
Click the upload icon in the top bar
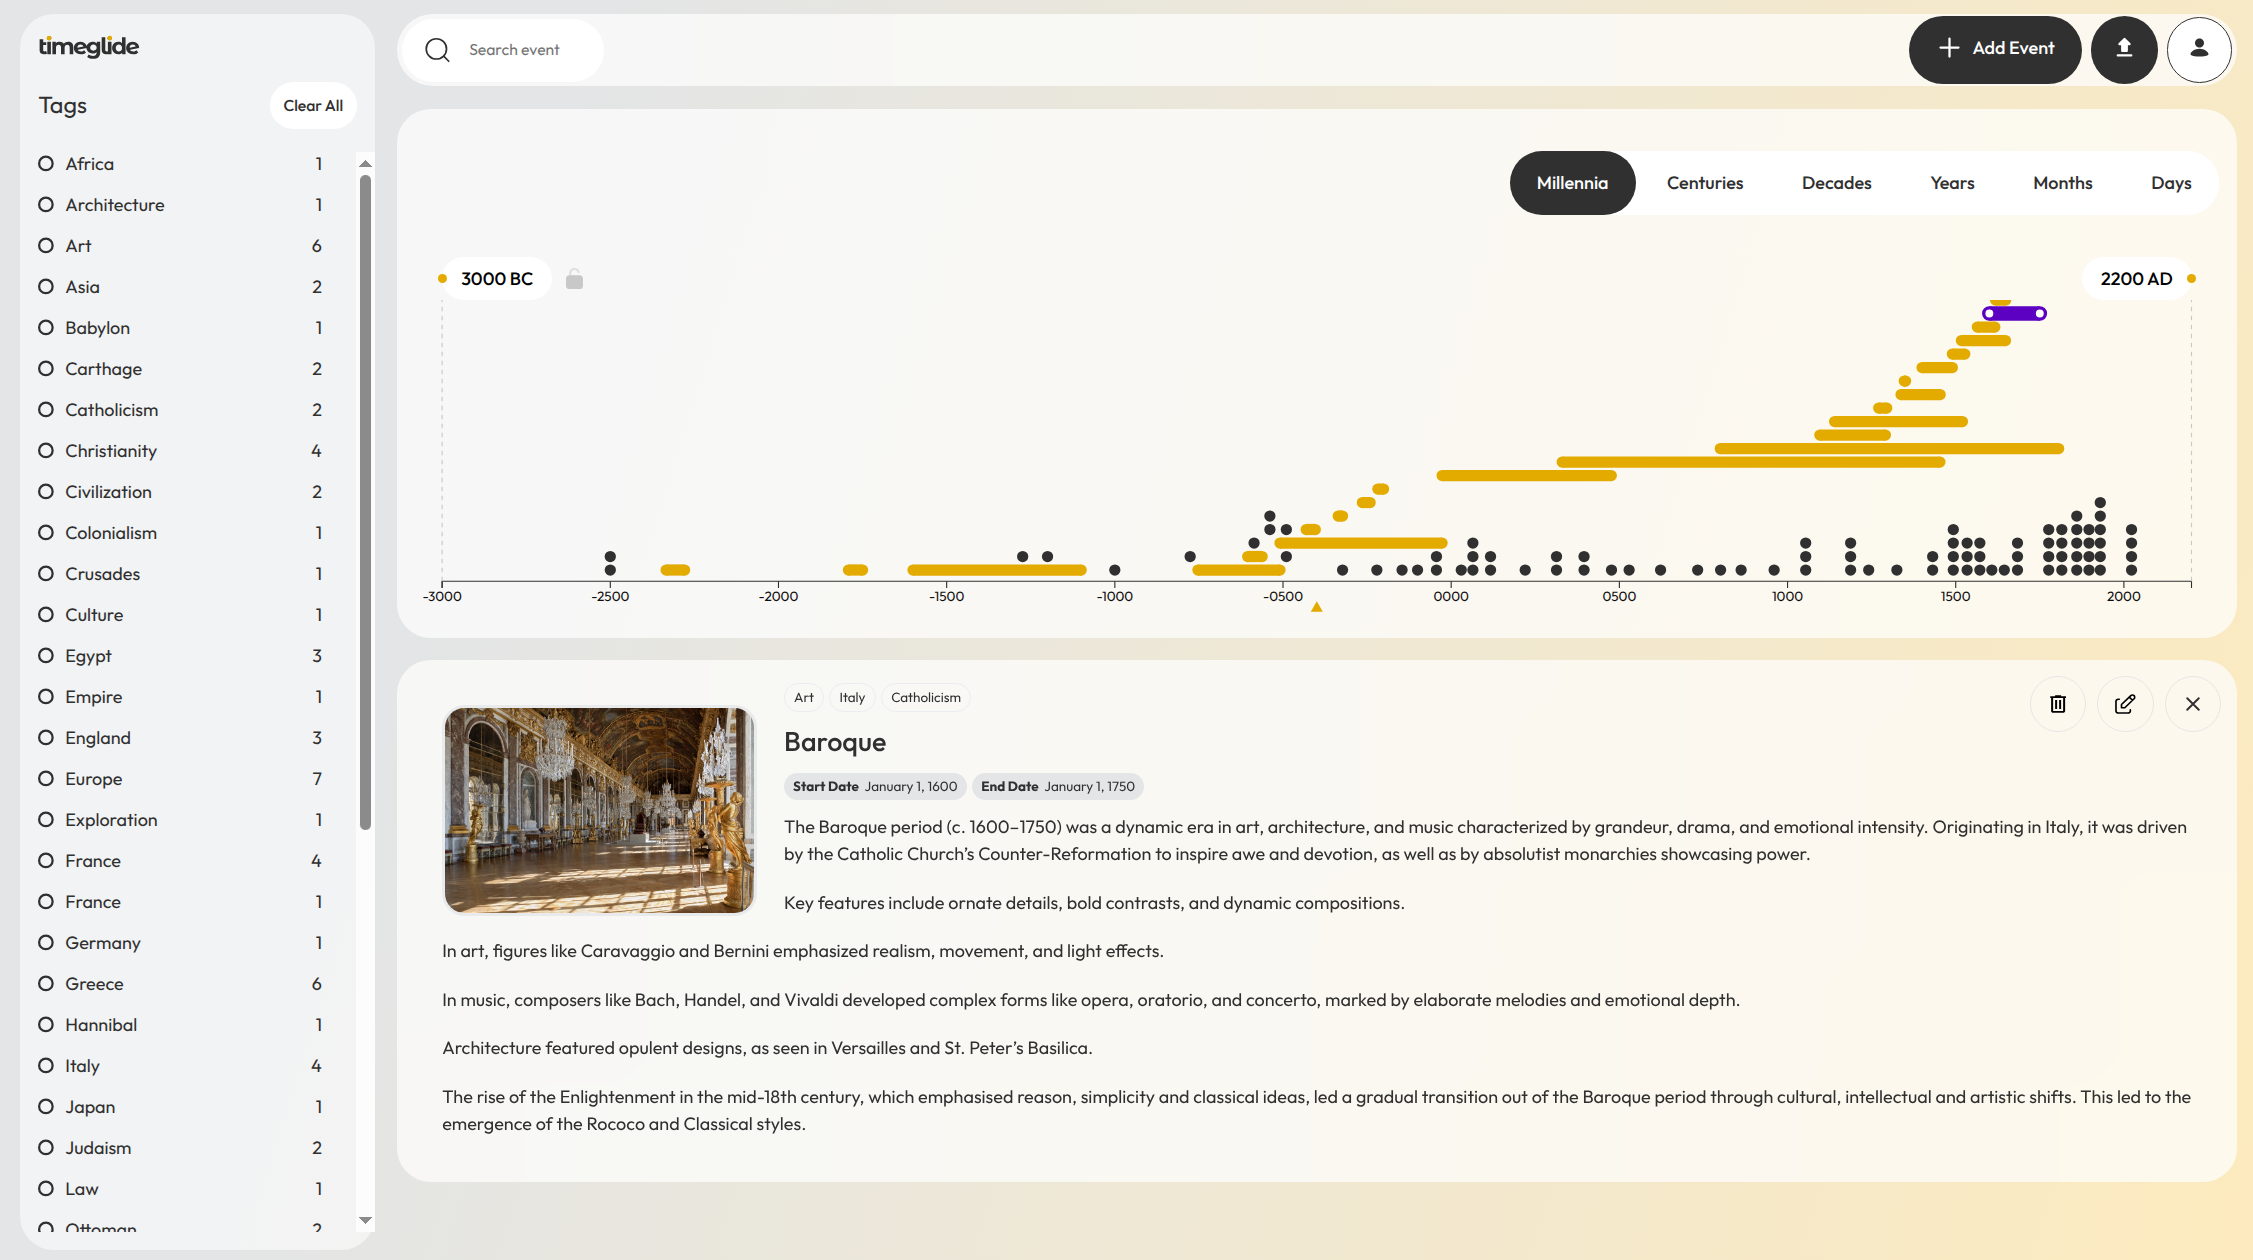(2125, 49)
